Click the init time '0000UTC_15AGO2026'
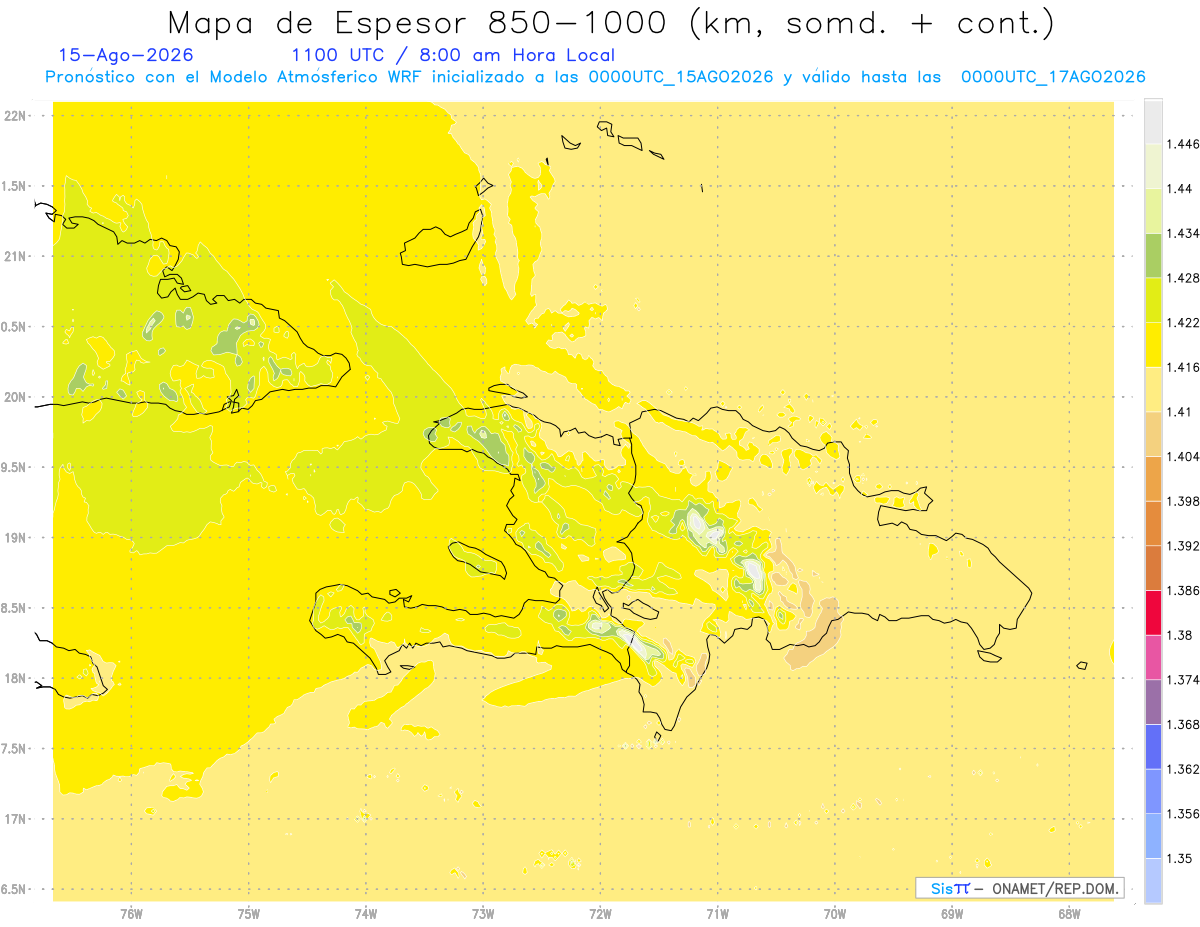 point(681,77)
